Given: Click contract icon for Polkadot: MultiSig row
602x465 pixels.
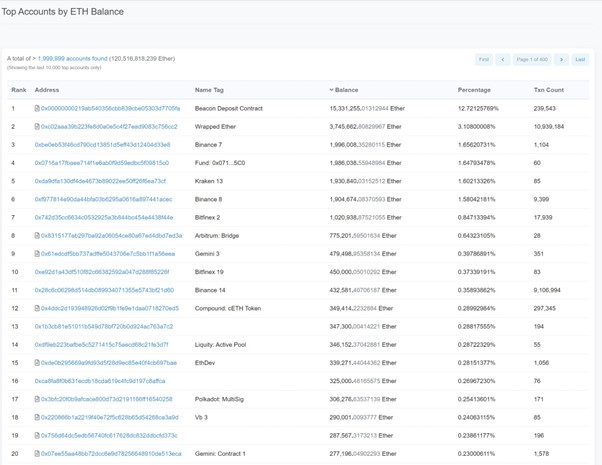Looking at the screenshot, I should point(37,399).
